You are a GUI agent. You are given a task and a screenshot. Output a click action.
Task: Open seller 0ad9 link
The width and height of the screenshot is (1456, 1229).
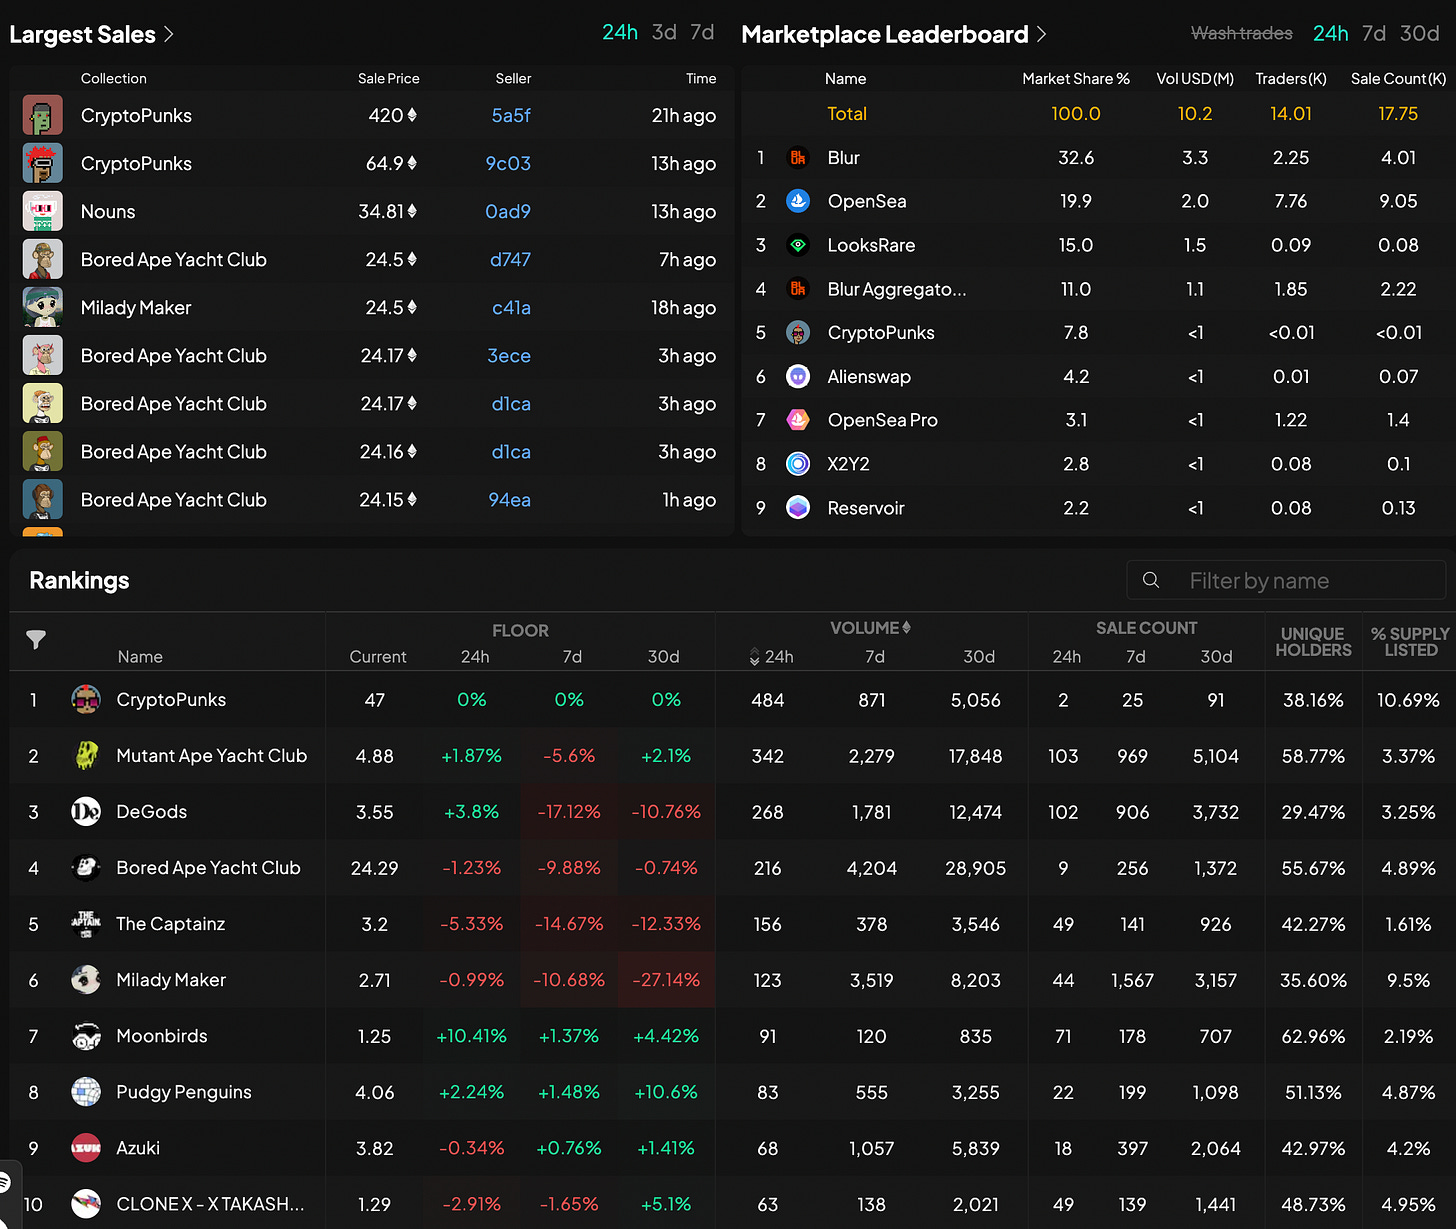(508, 211)
